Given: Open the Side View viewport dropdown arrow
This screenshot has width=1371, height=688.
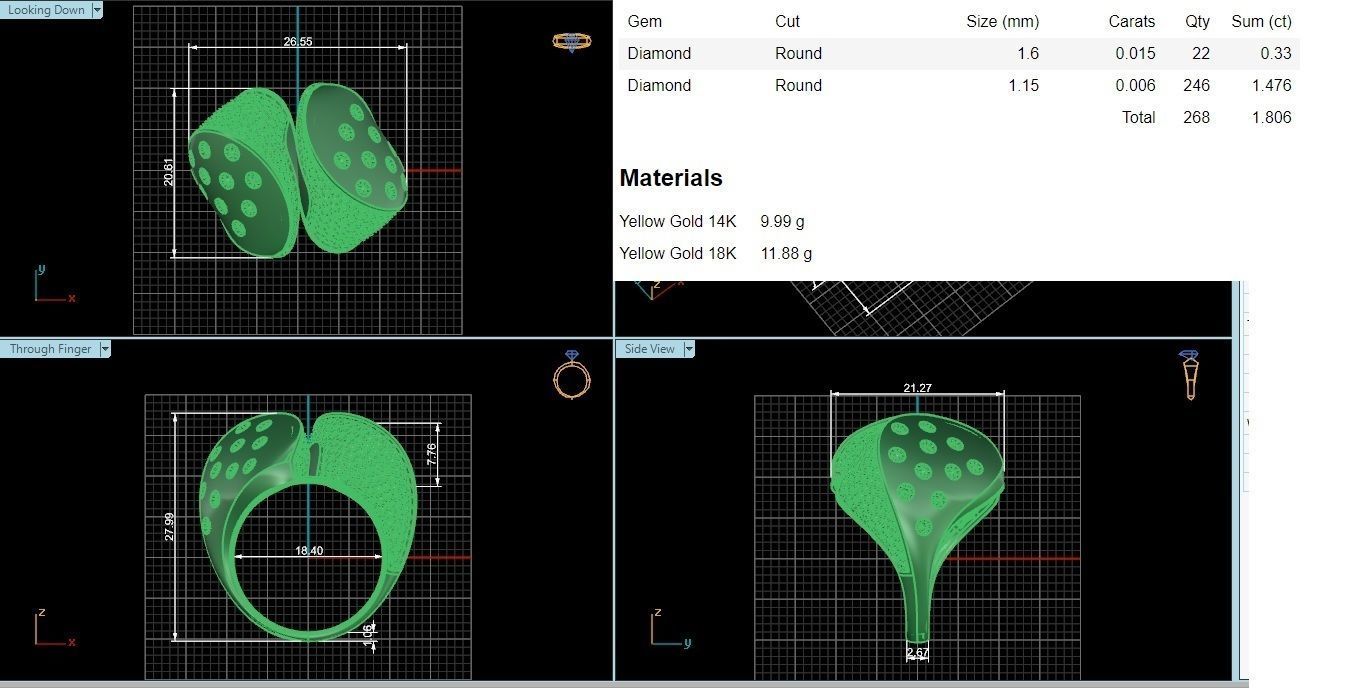Looking at the screenshot, I should (x=689, y=349).
